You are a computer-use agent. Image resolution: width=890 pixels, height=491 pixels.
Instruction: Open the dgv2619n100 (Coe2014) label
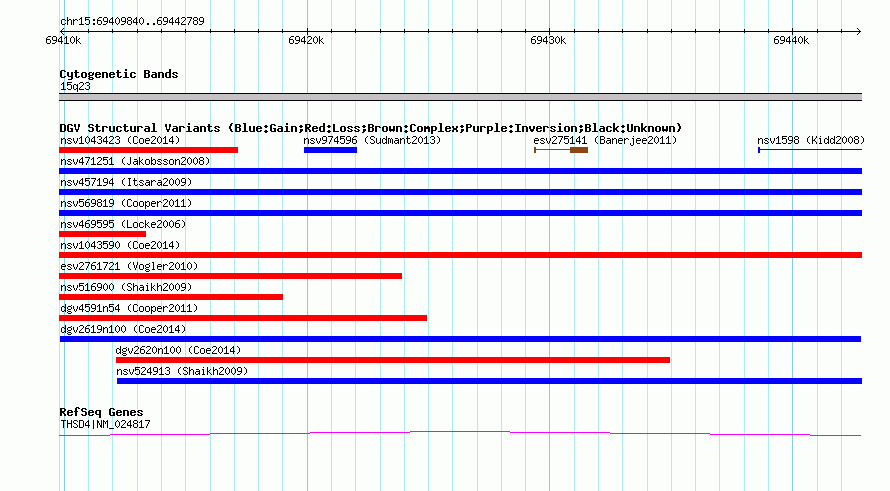click(123, 329)
